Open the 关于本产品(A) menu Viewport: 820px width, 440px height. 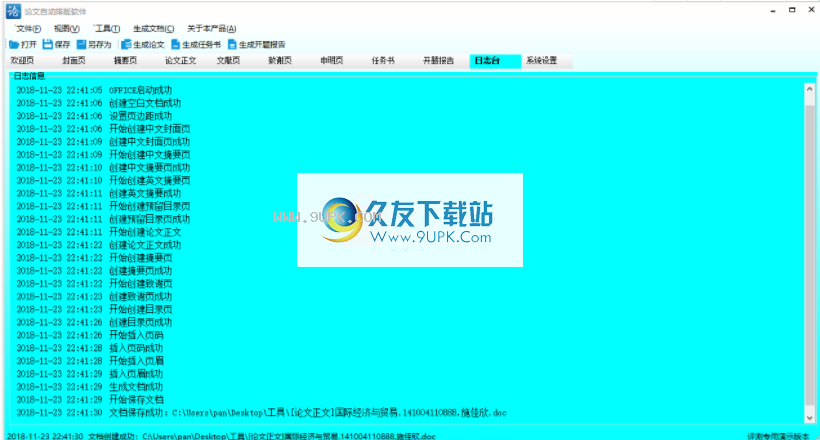[211, 29]
